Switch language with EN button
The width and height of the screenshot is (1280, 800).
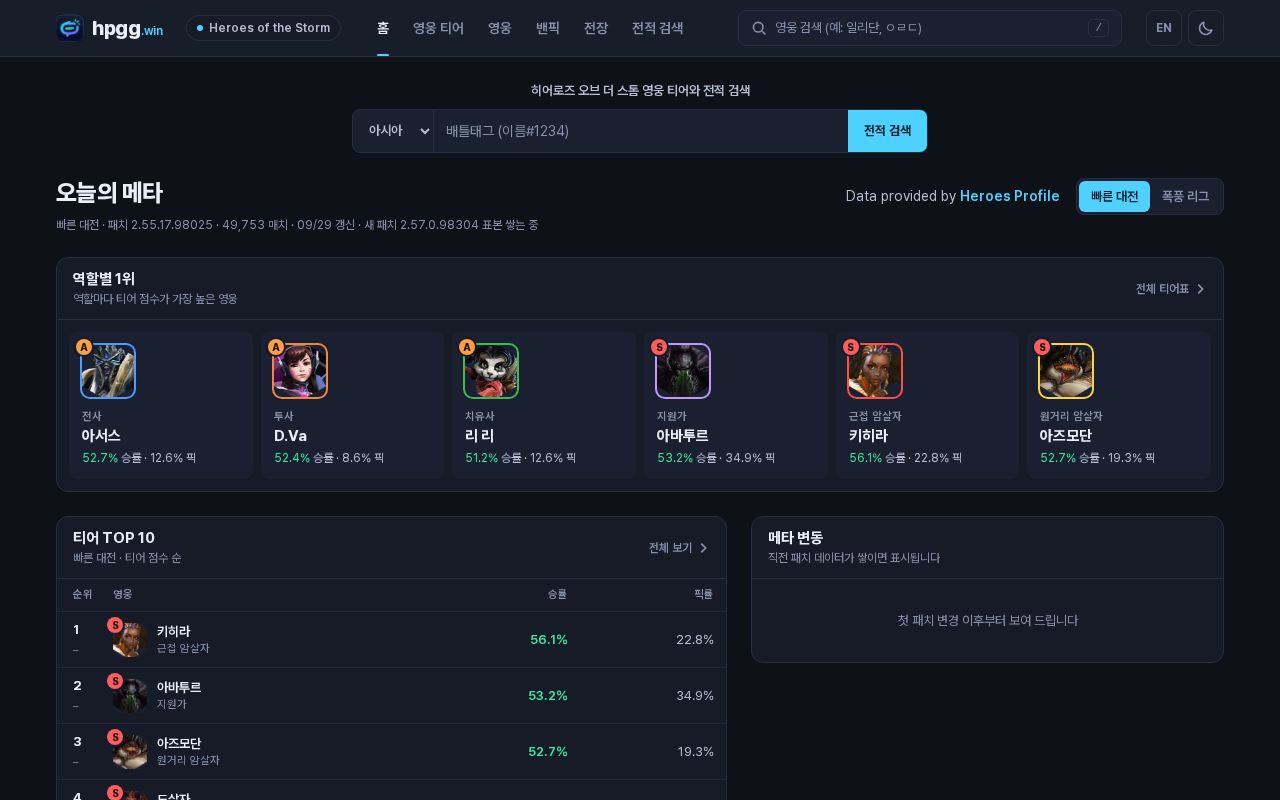(x=1163, y=28)
